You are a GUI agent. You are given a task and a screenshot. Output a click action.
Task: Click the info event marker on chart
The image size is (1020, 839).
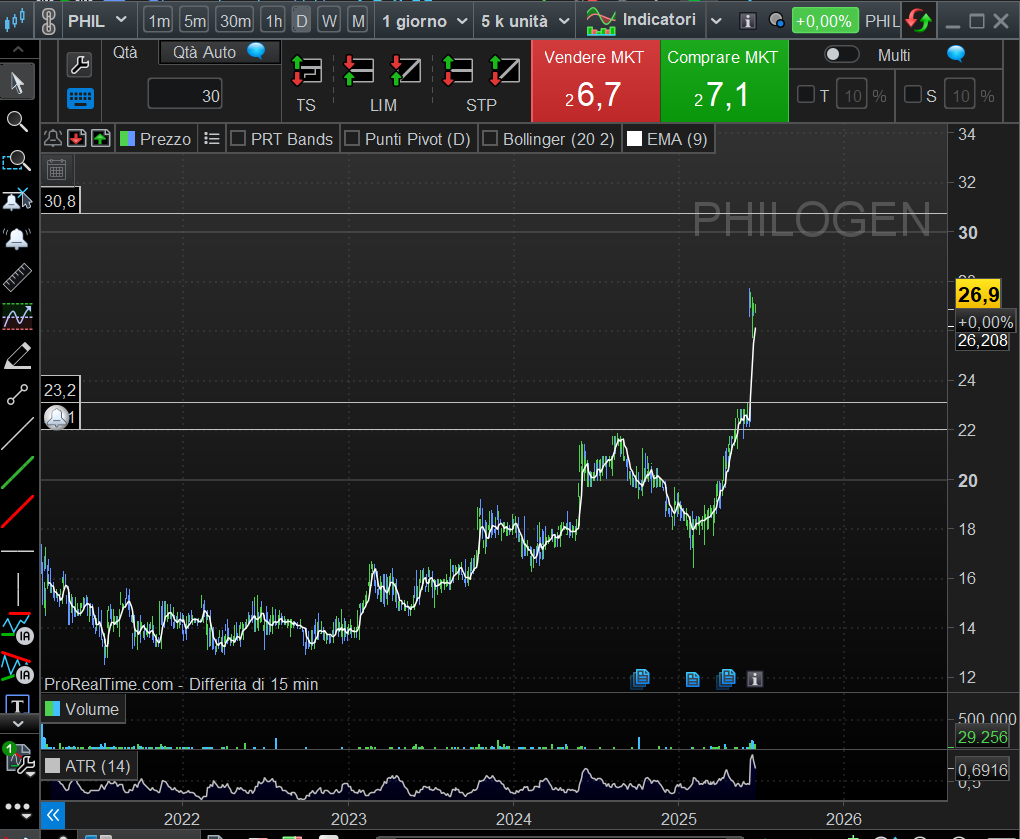pyautogui.click(x=754, y=678)
